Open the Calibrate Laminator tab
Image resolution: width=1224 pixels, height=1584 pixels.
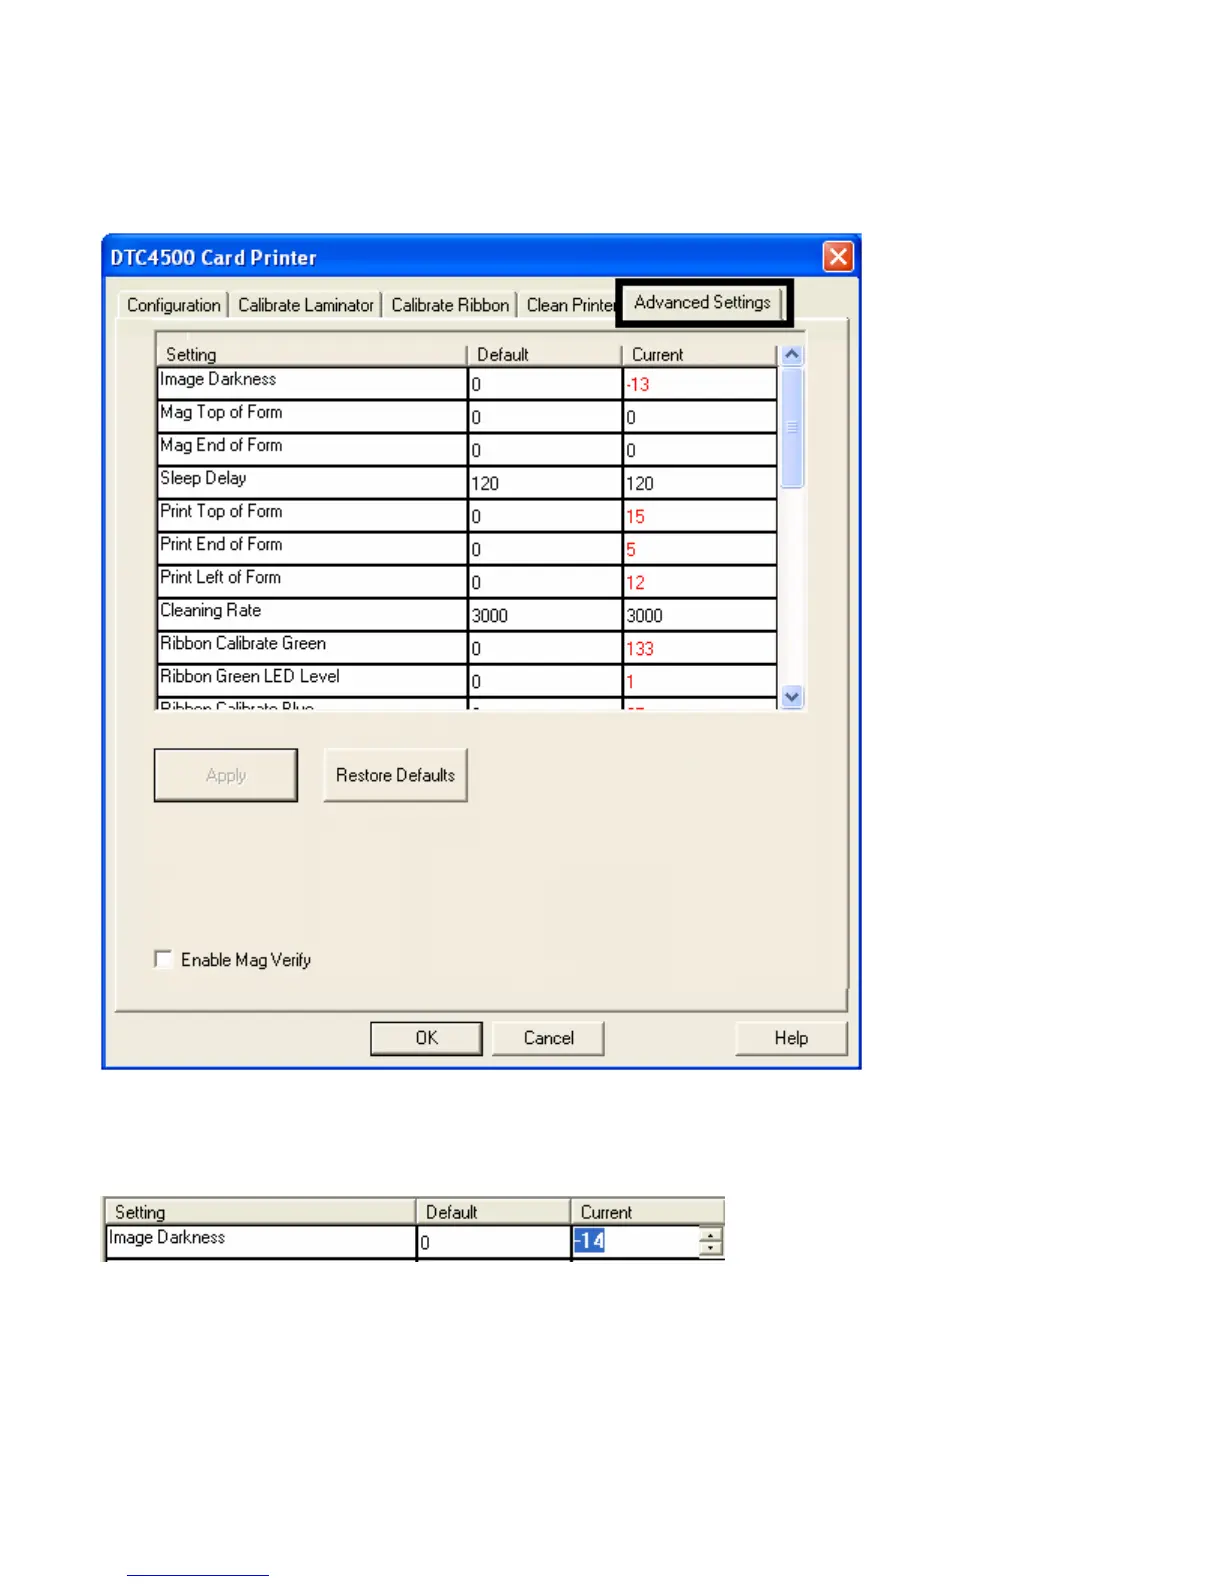[306, 305]
